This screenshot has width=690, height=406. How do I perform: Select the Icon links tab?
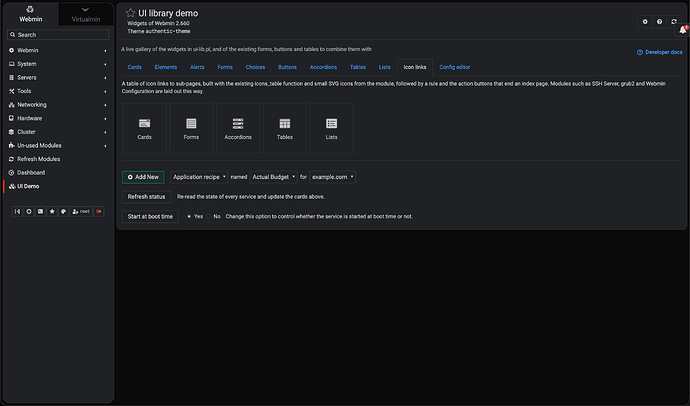click(415, 67)
